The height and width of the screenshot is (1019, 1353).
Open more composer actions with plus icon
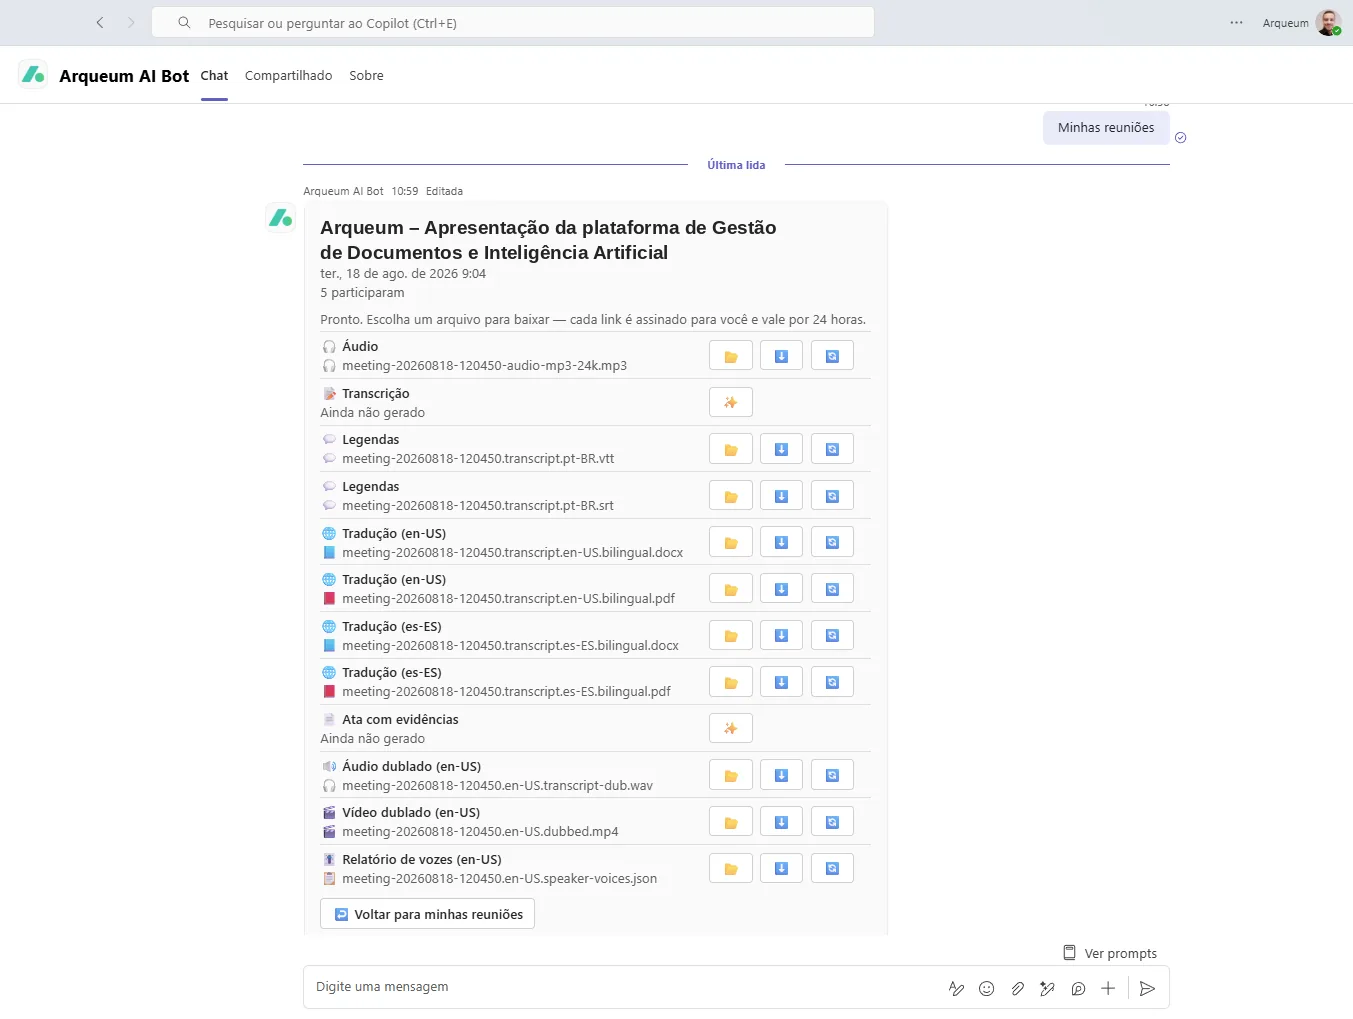(1108, 988)
